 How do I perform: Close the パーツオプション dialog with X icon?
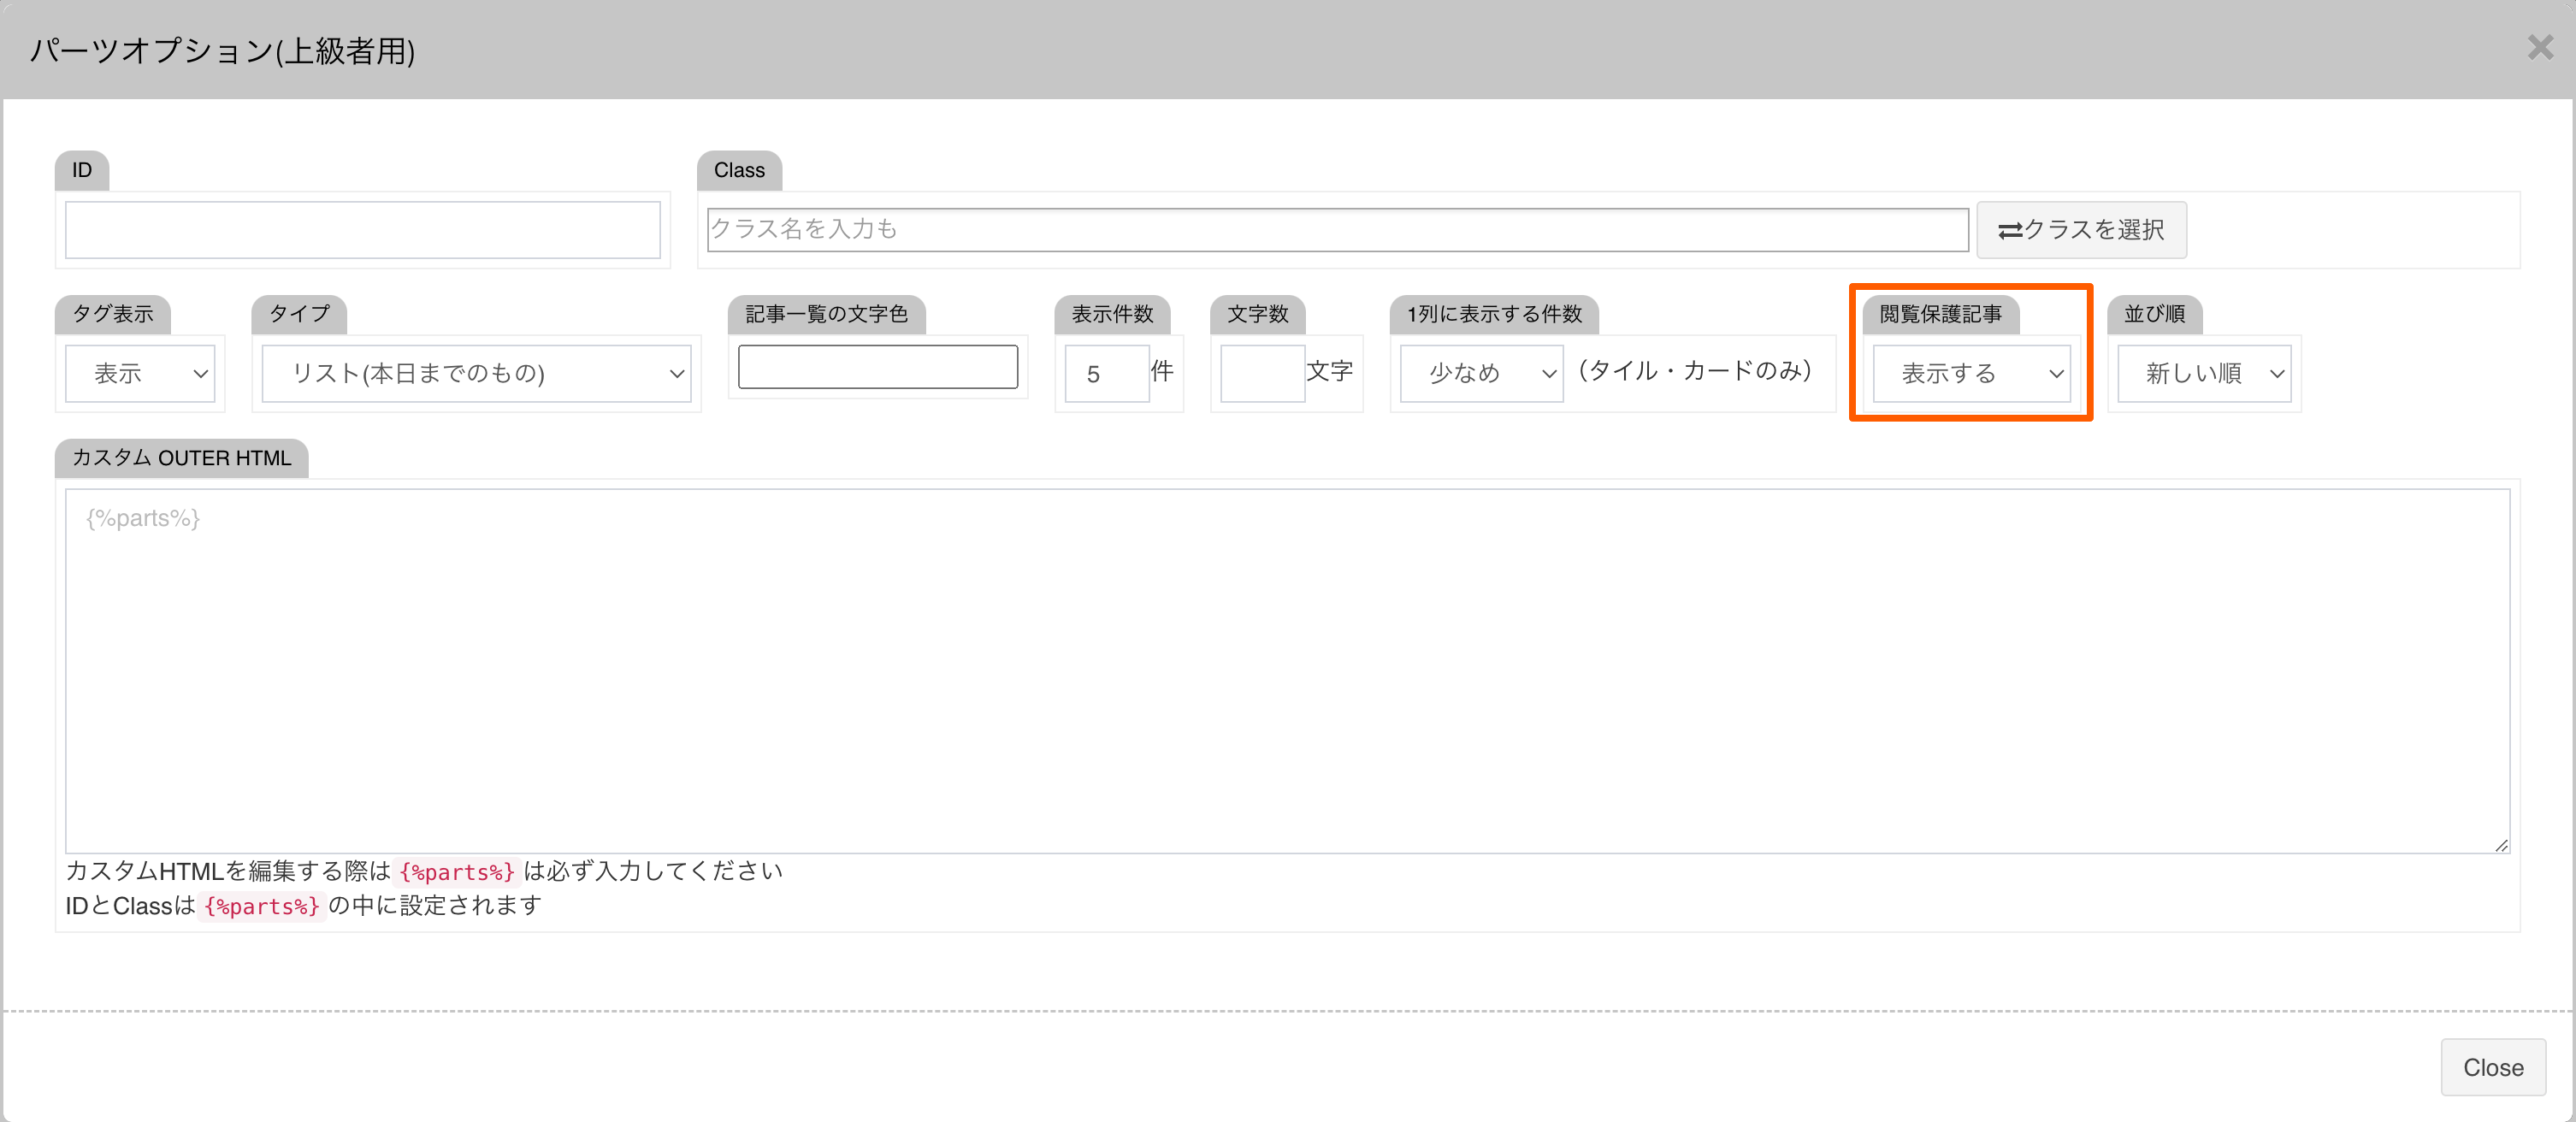[2540, 47]
